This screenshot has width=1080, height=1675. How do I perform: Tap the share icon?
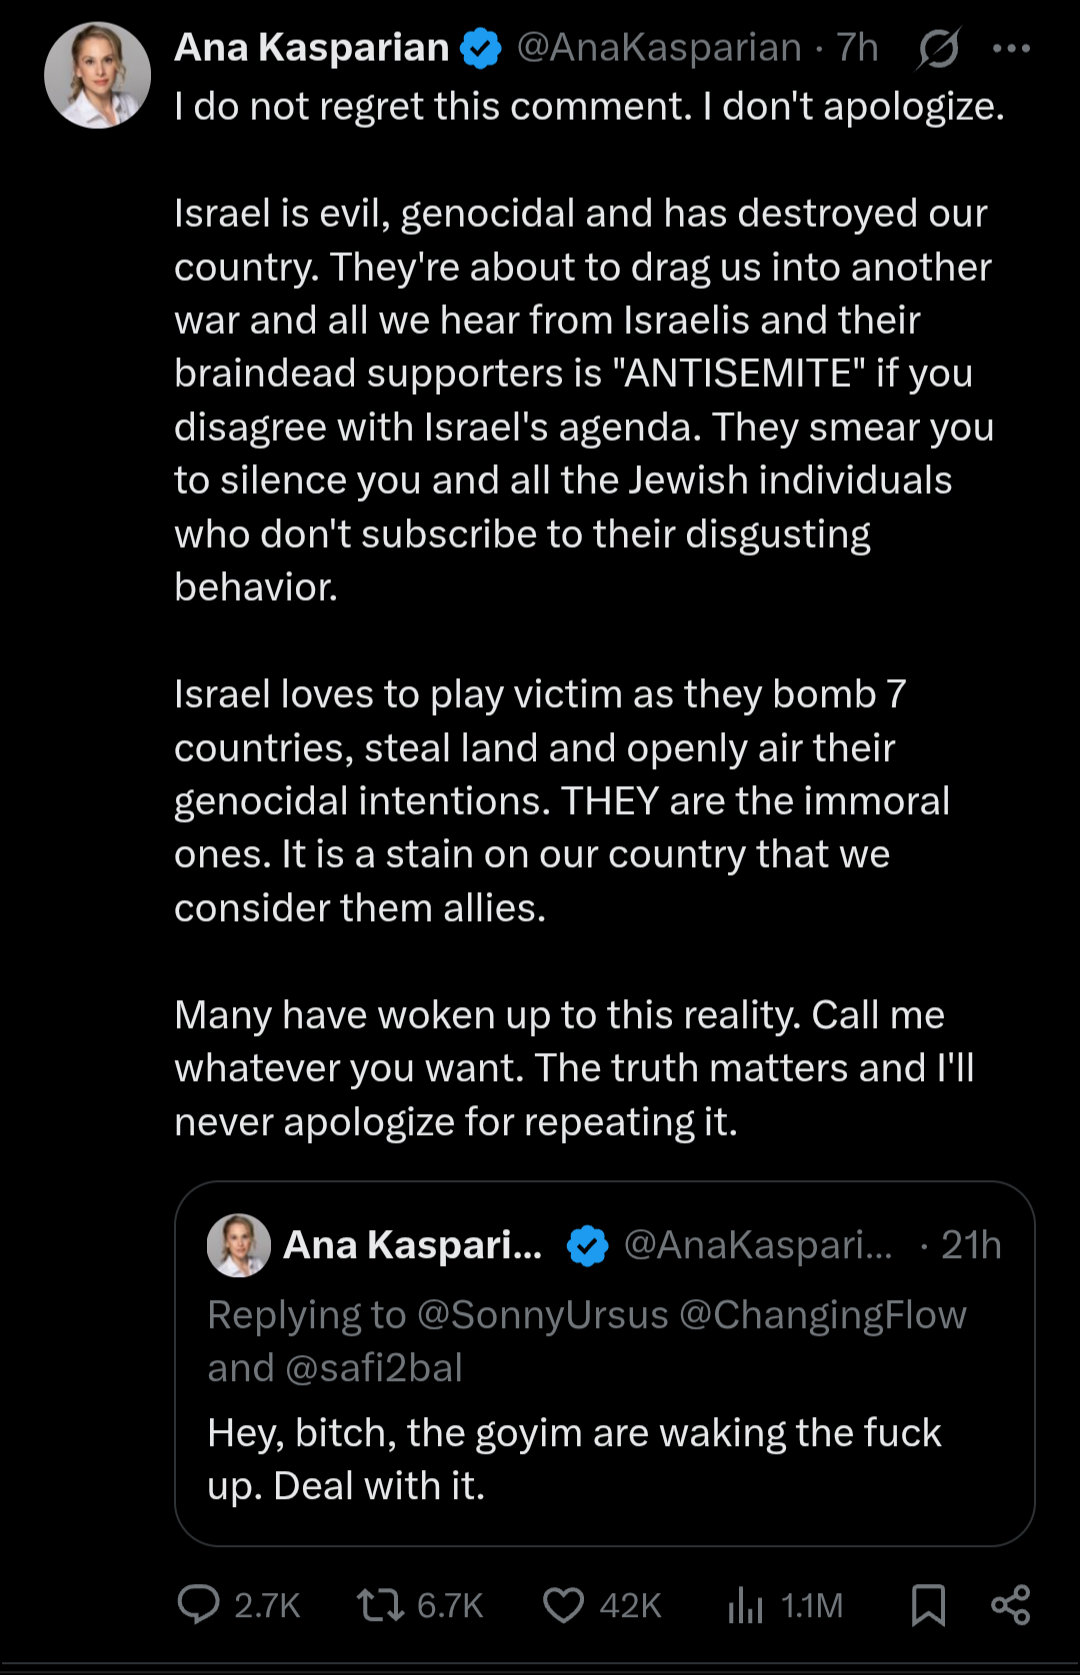[1010, 1604]
